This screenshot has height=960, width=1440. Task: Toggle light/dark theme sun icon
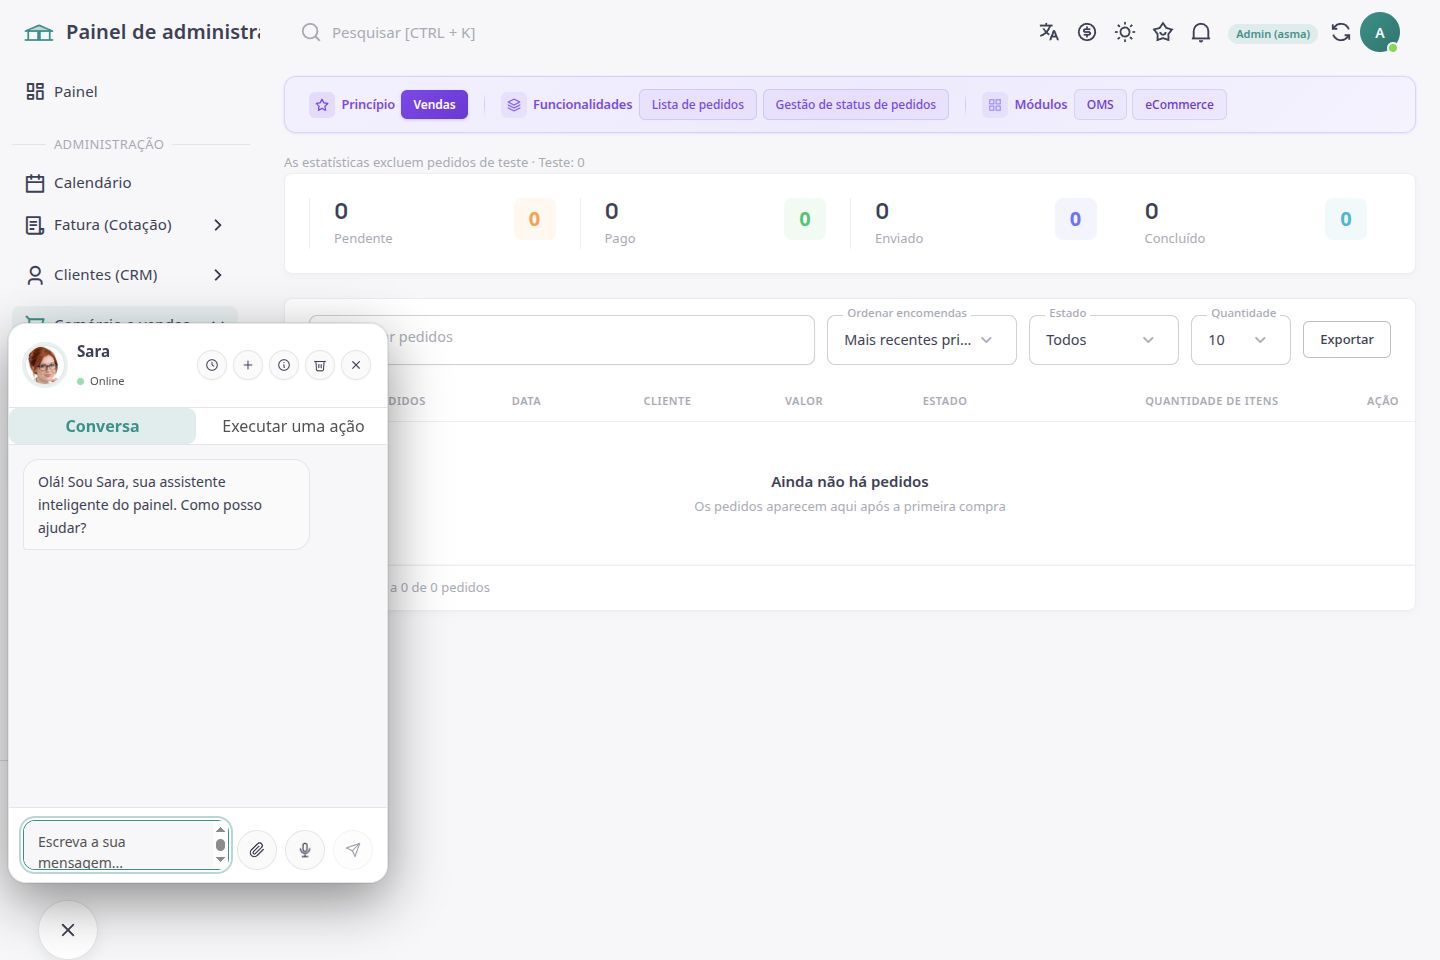(x=1125, y=32)
